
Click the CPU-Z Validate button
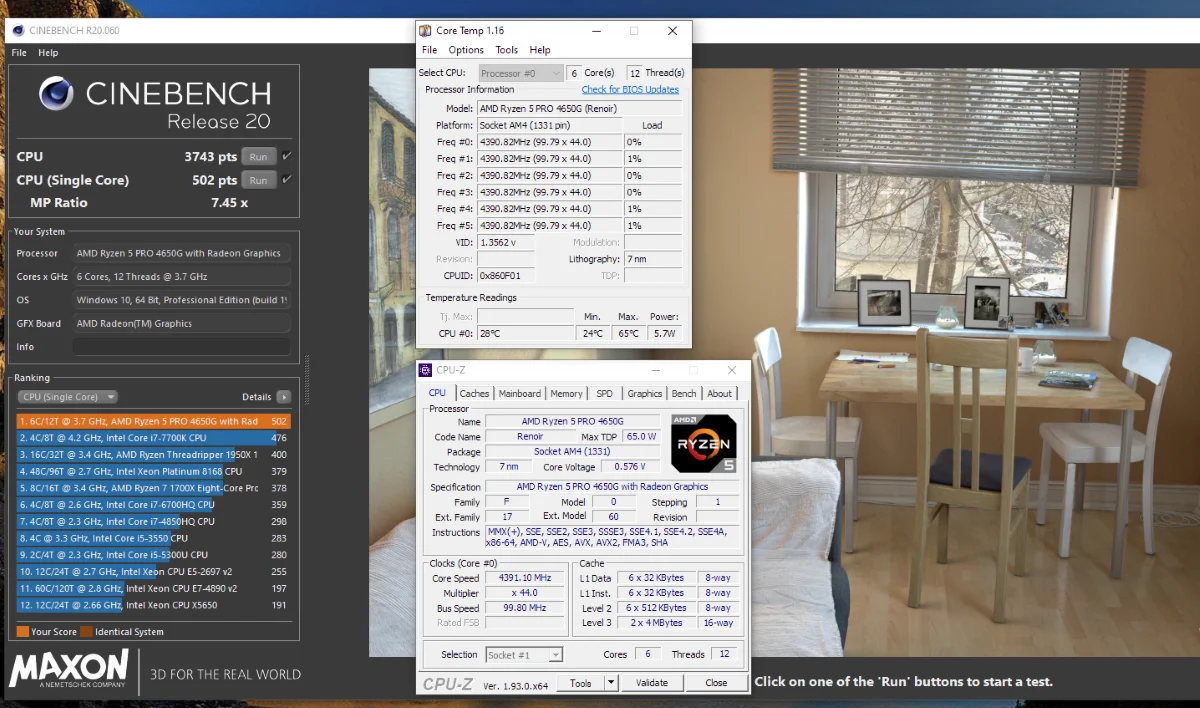tap(651, 683)
